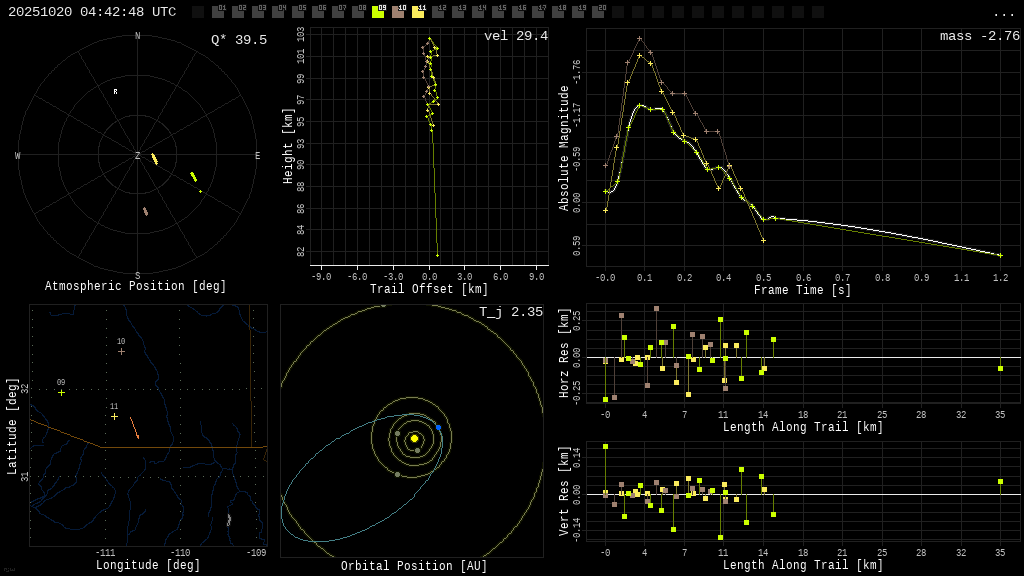Click the zenith Z marker in sky plot

(138, 156)
